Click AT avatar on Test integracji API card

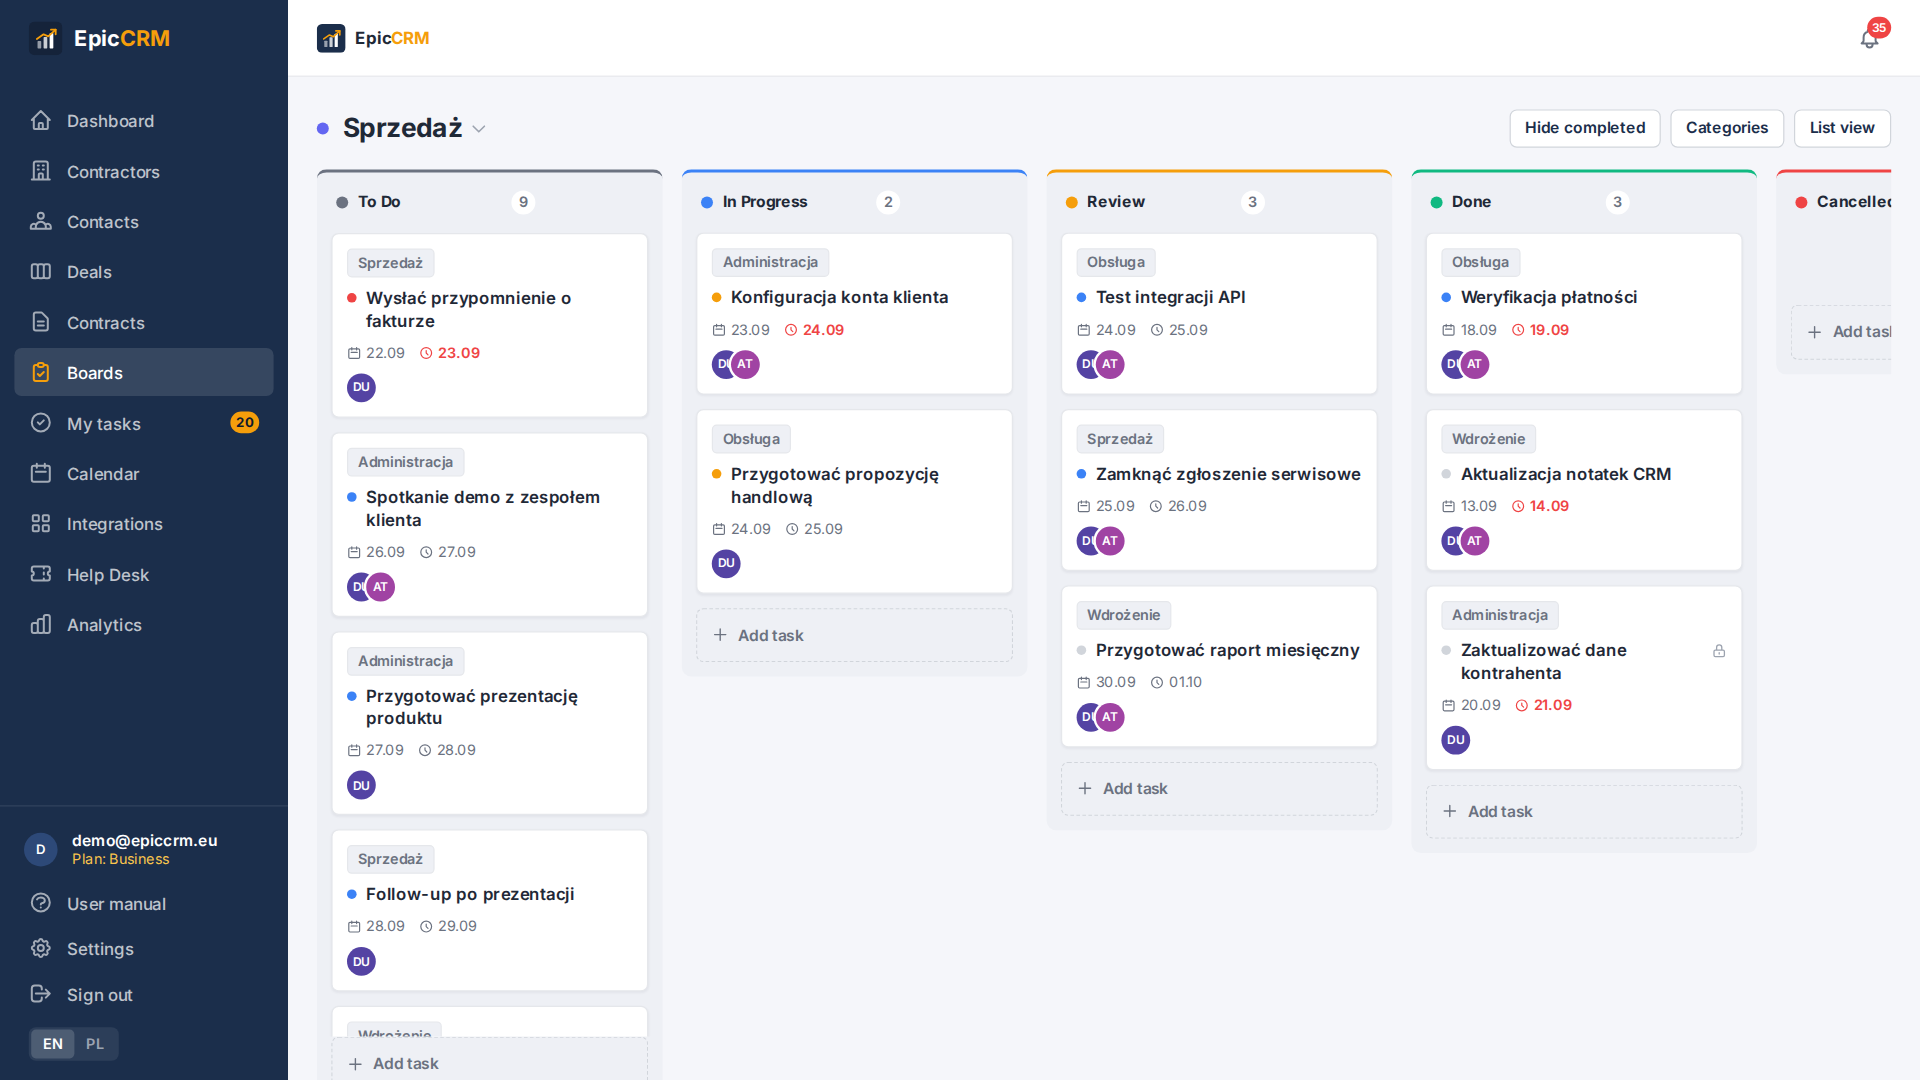(x=1110, y=364)
